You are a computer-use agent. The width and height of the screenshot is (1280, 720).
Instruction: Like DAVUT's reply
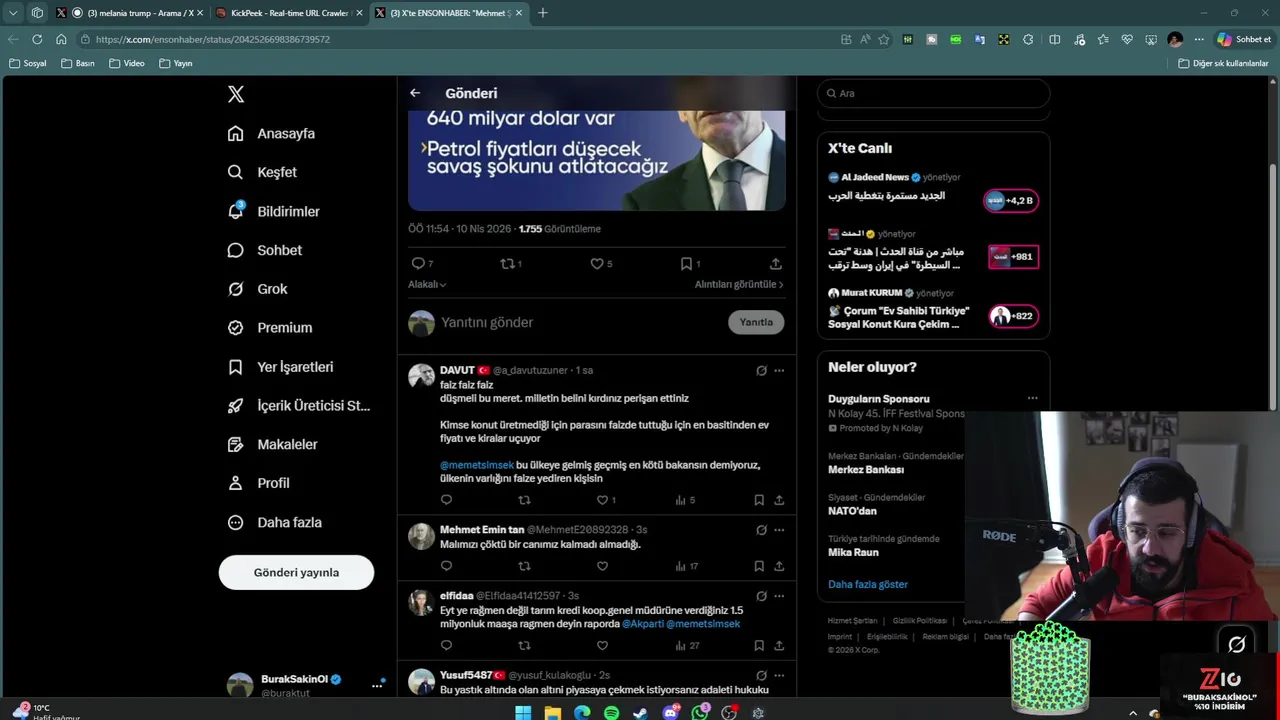602,500
